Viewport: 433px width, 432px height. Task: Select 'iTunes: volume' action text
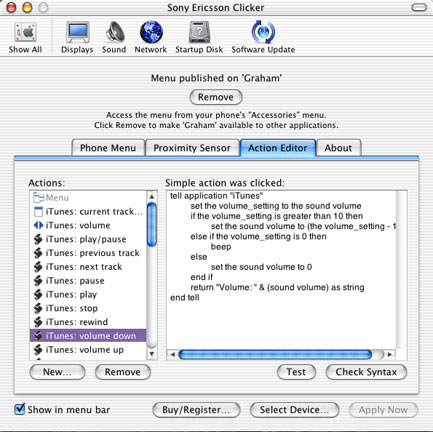[x=78, y=225]
